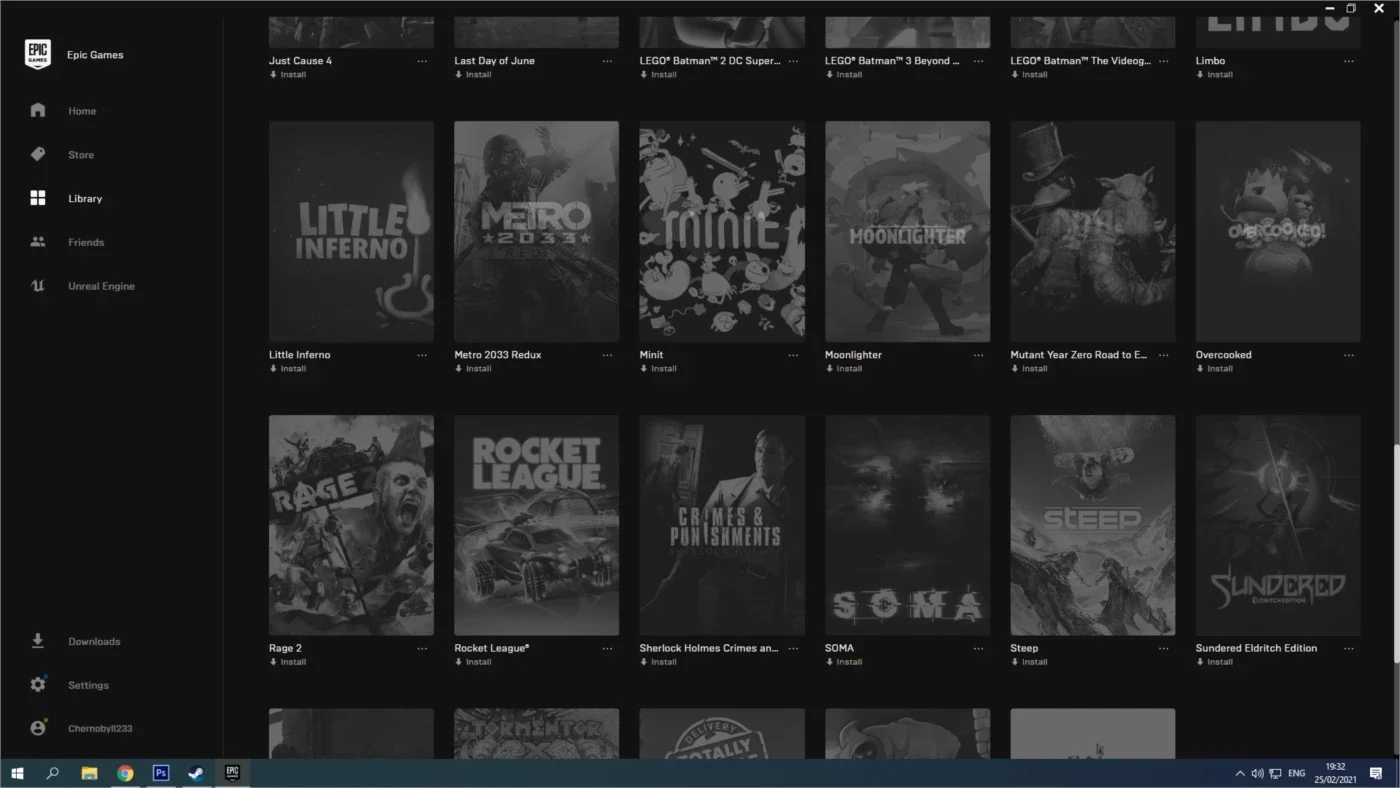1400x788 pixels.
Task: Click the library vertical scrollbar thumb
Action: click(x=1396, y=553)
